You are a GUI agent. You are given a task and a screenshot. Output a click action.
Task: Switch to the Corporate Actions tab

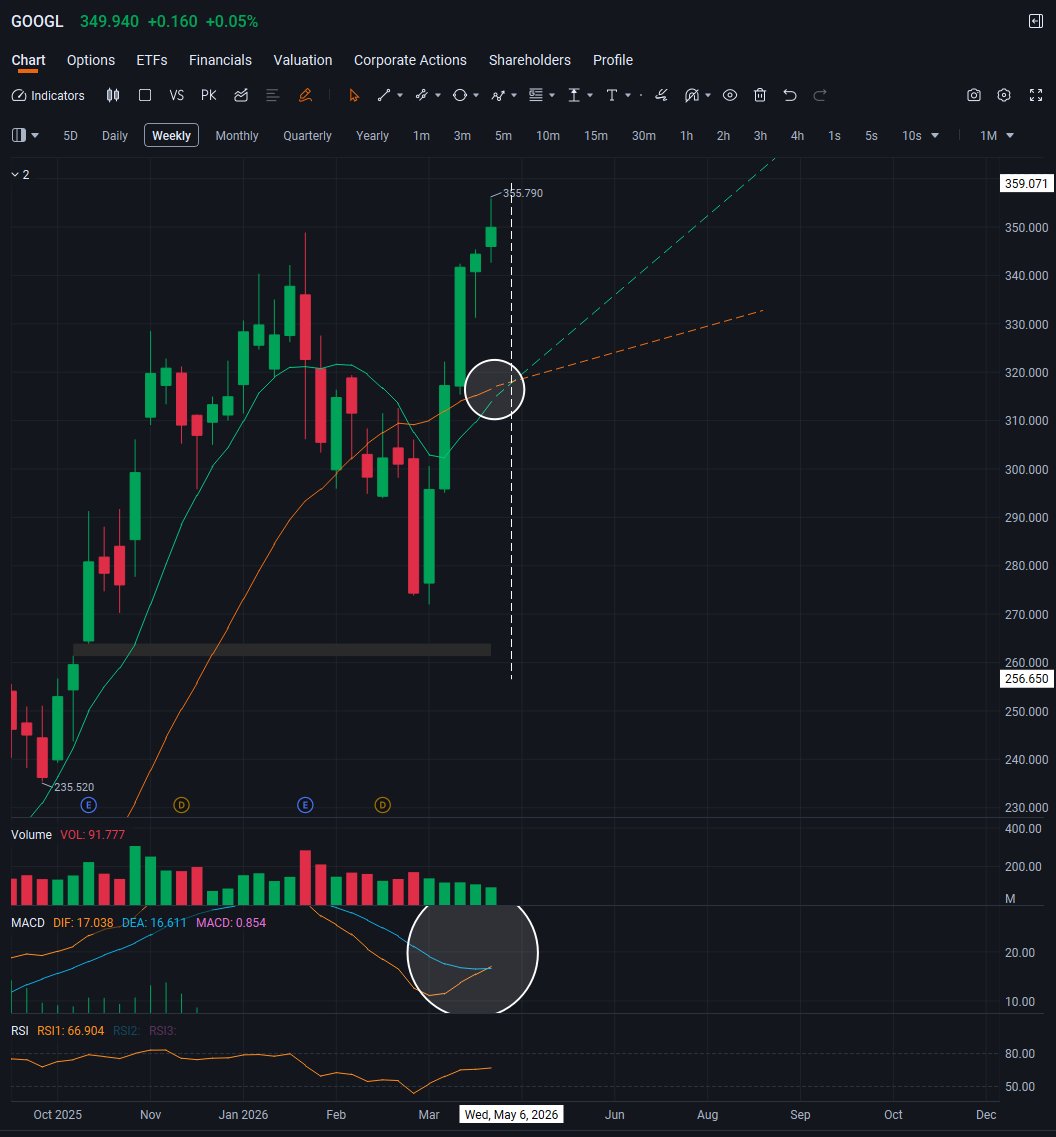click(410, 60)
